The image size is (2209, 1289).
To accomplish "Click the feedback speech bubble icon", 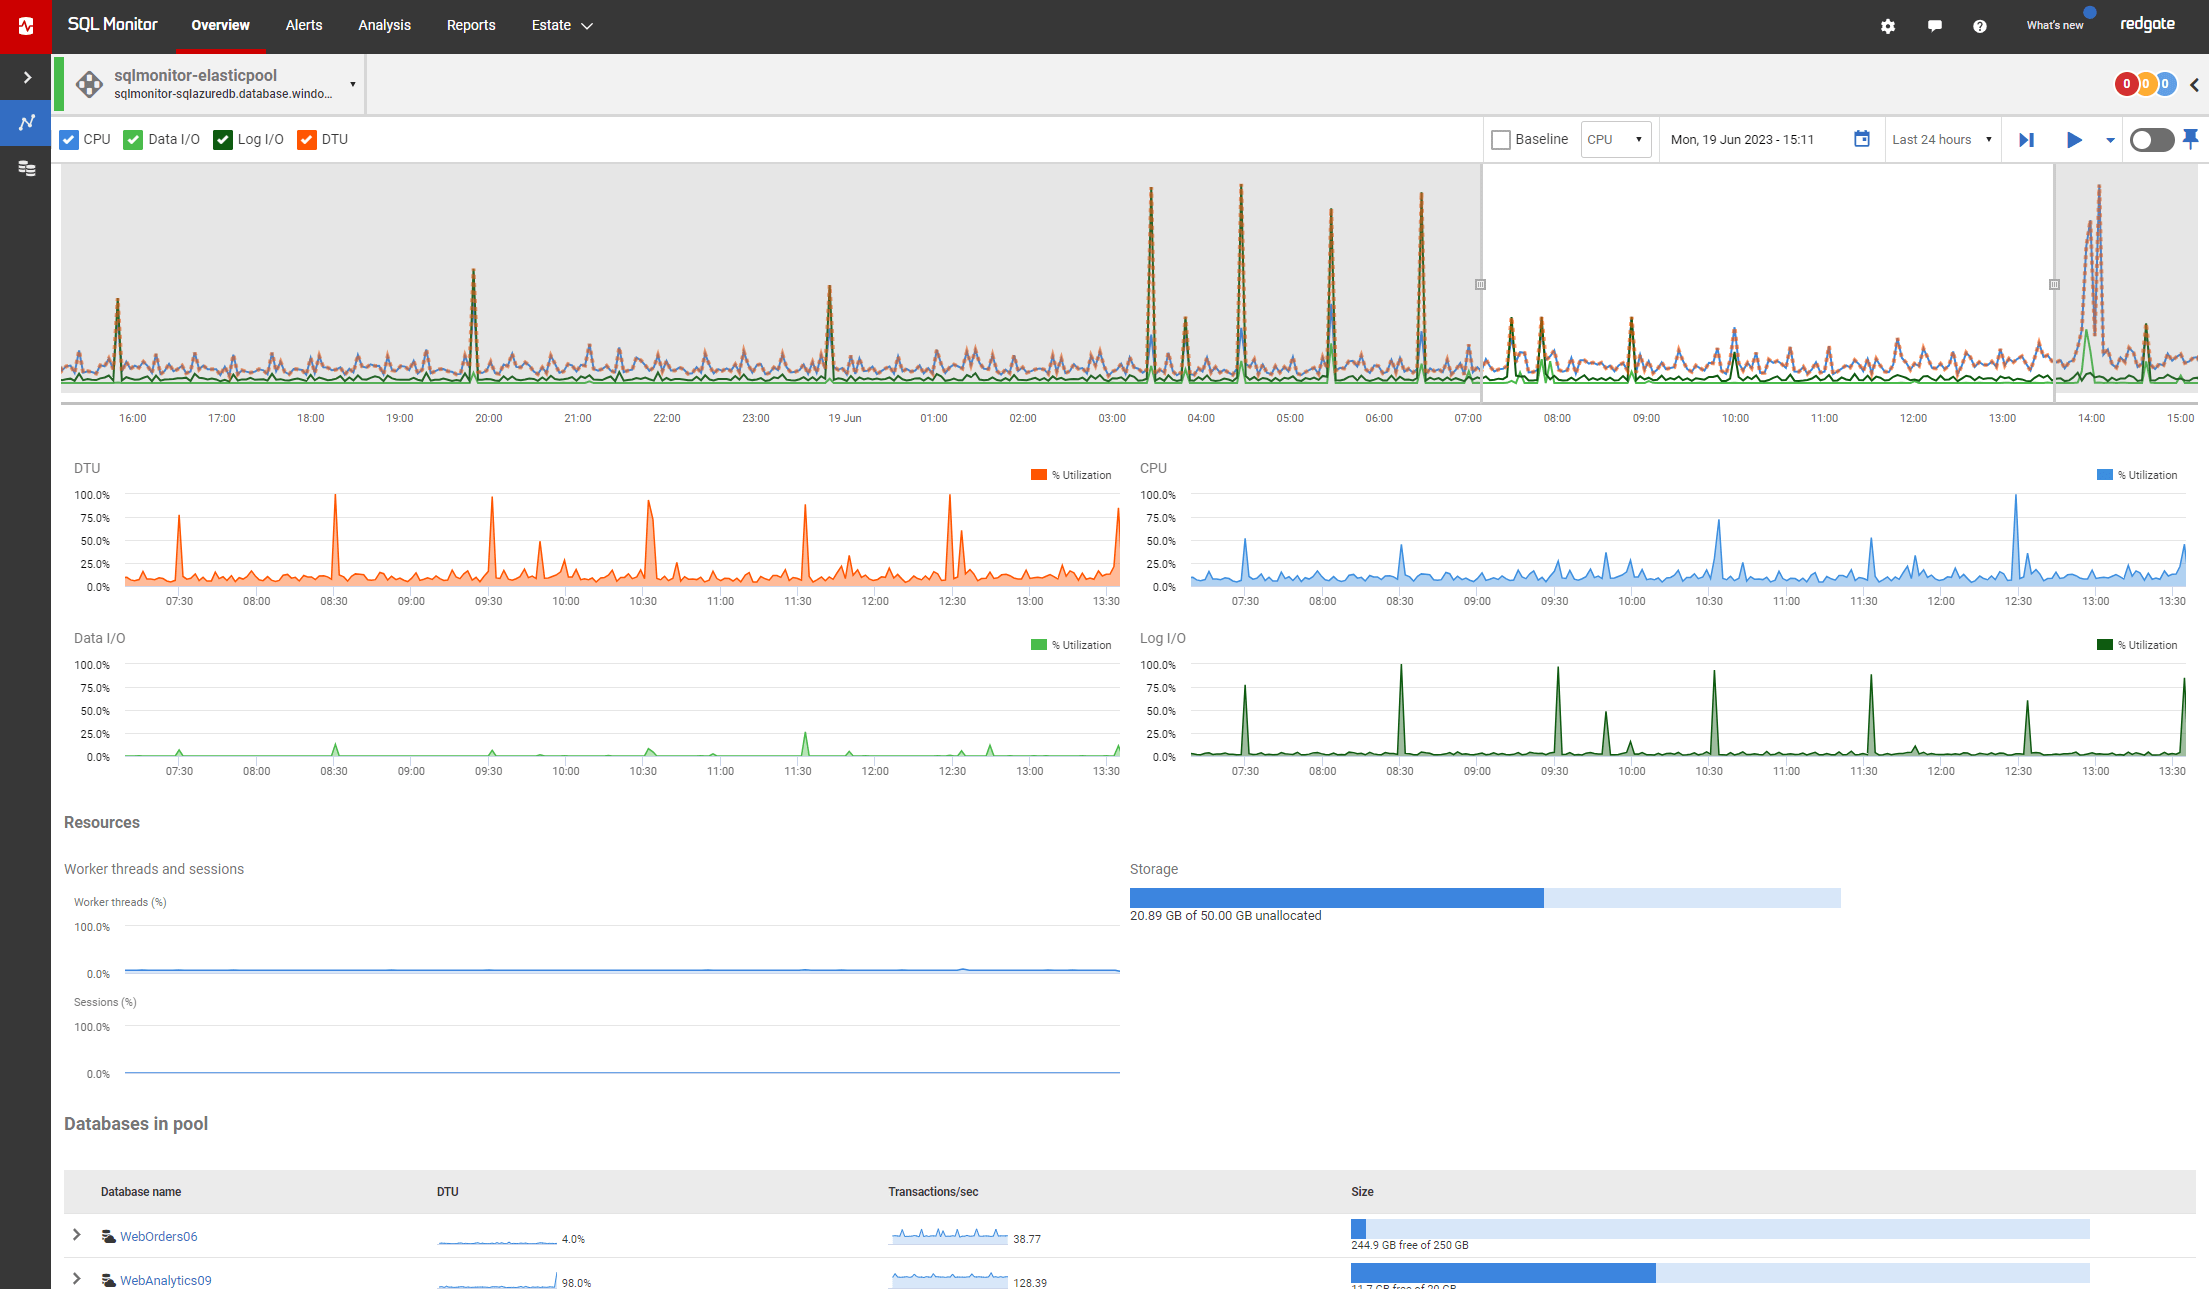I will coord(1934,26).
